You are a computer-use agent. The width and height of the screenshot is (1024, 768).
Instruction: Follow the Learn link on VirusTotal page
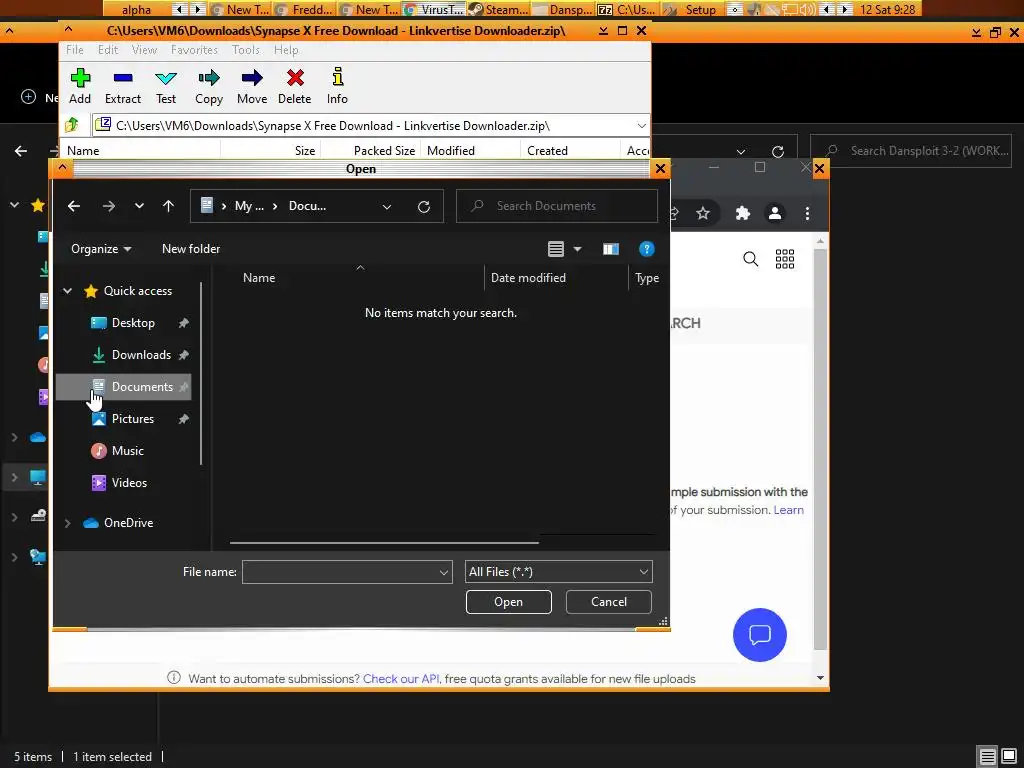coord(788,510)
